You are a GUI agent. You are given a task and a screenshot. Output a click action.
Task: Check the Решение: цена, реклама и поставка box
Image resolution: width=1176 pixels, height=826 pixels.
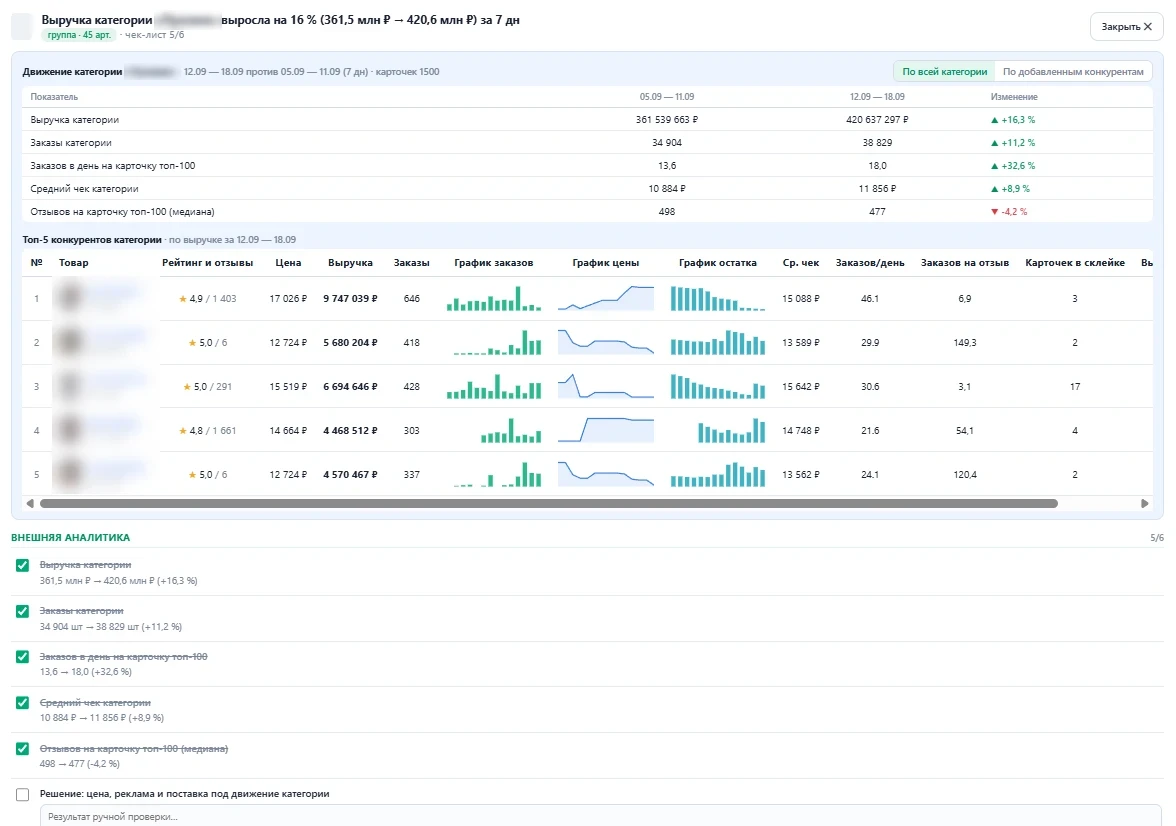tap(22, 794)
